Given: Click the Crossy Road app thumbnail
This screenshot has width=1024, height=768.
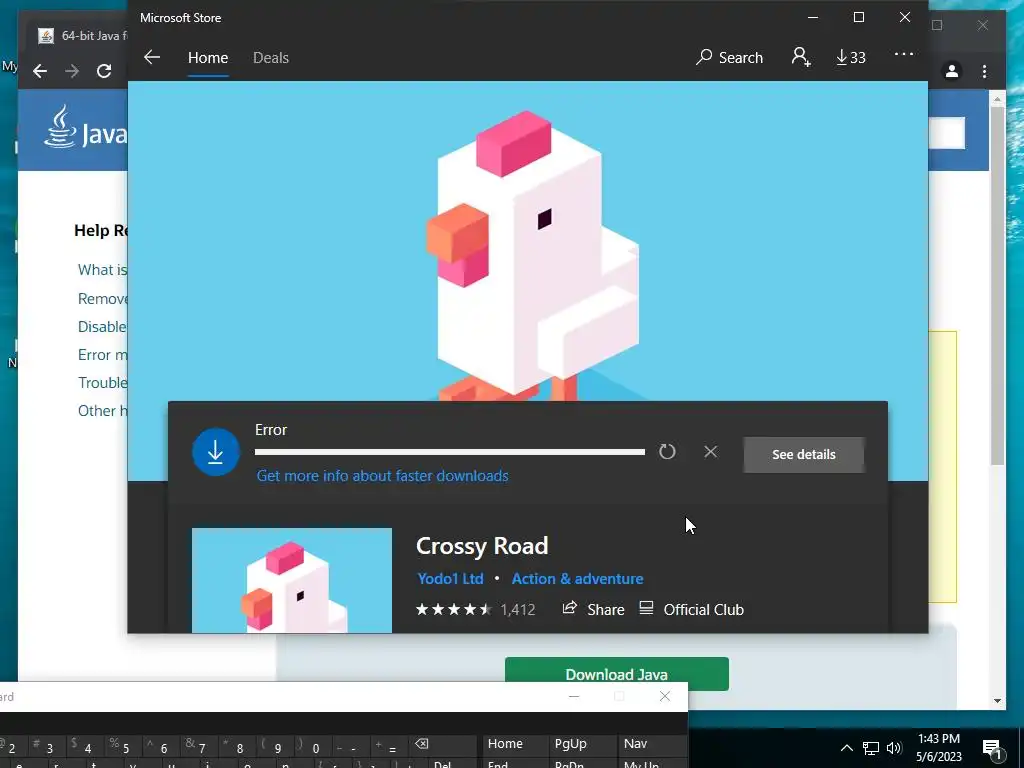Looking at the screenshot, I should 292,580.
